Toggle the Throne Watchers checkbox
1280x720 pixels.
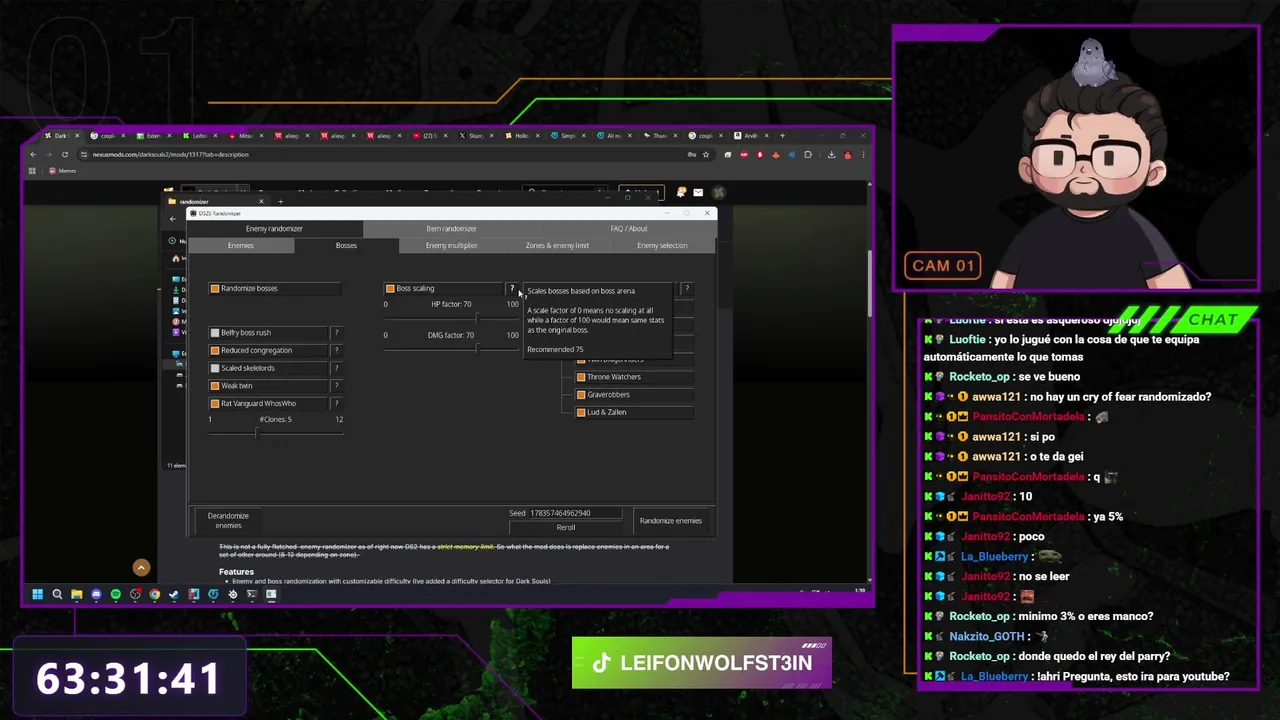tap(581, 377)
